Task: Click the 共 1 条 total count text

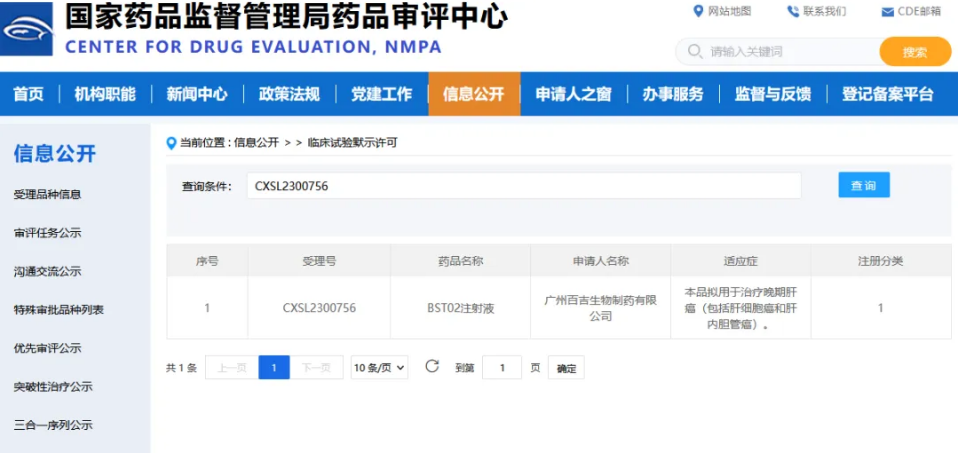Action: [181, 368]
